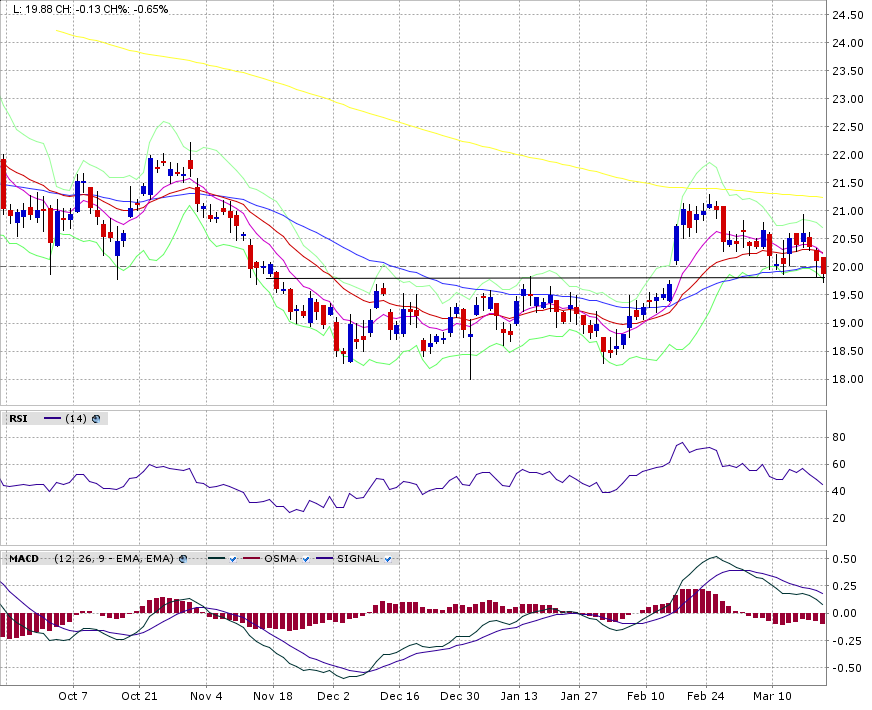
Task: Click the 20.00 price axis label
Action: point(848,267)
